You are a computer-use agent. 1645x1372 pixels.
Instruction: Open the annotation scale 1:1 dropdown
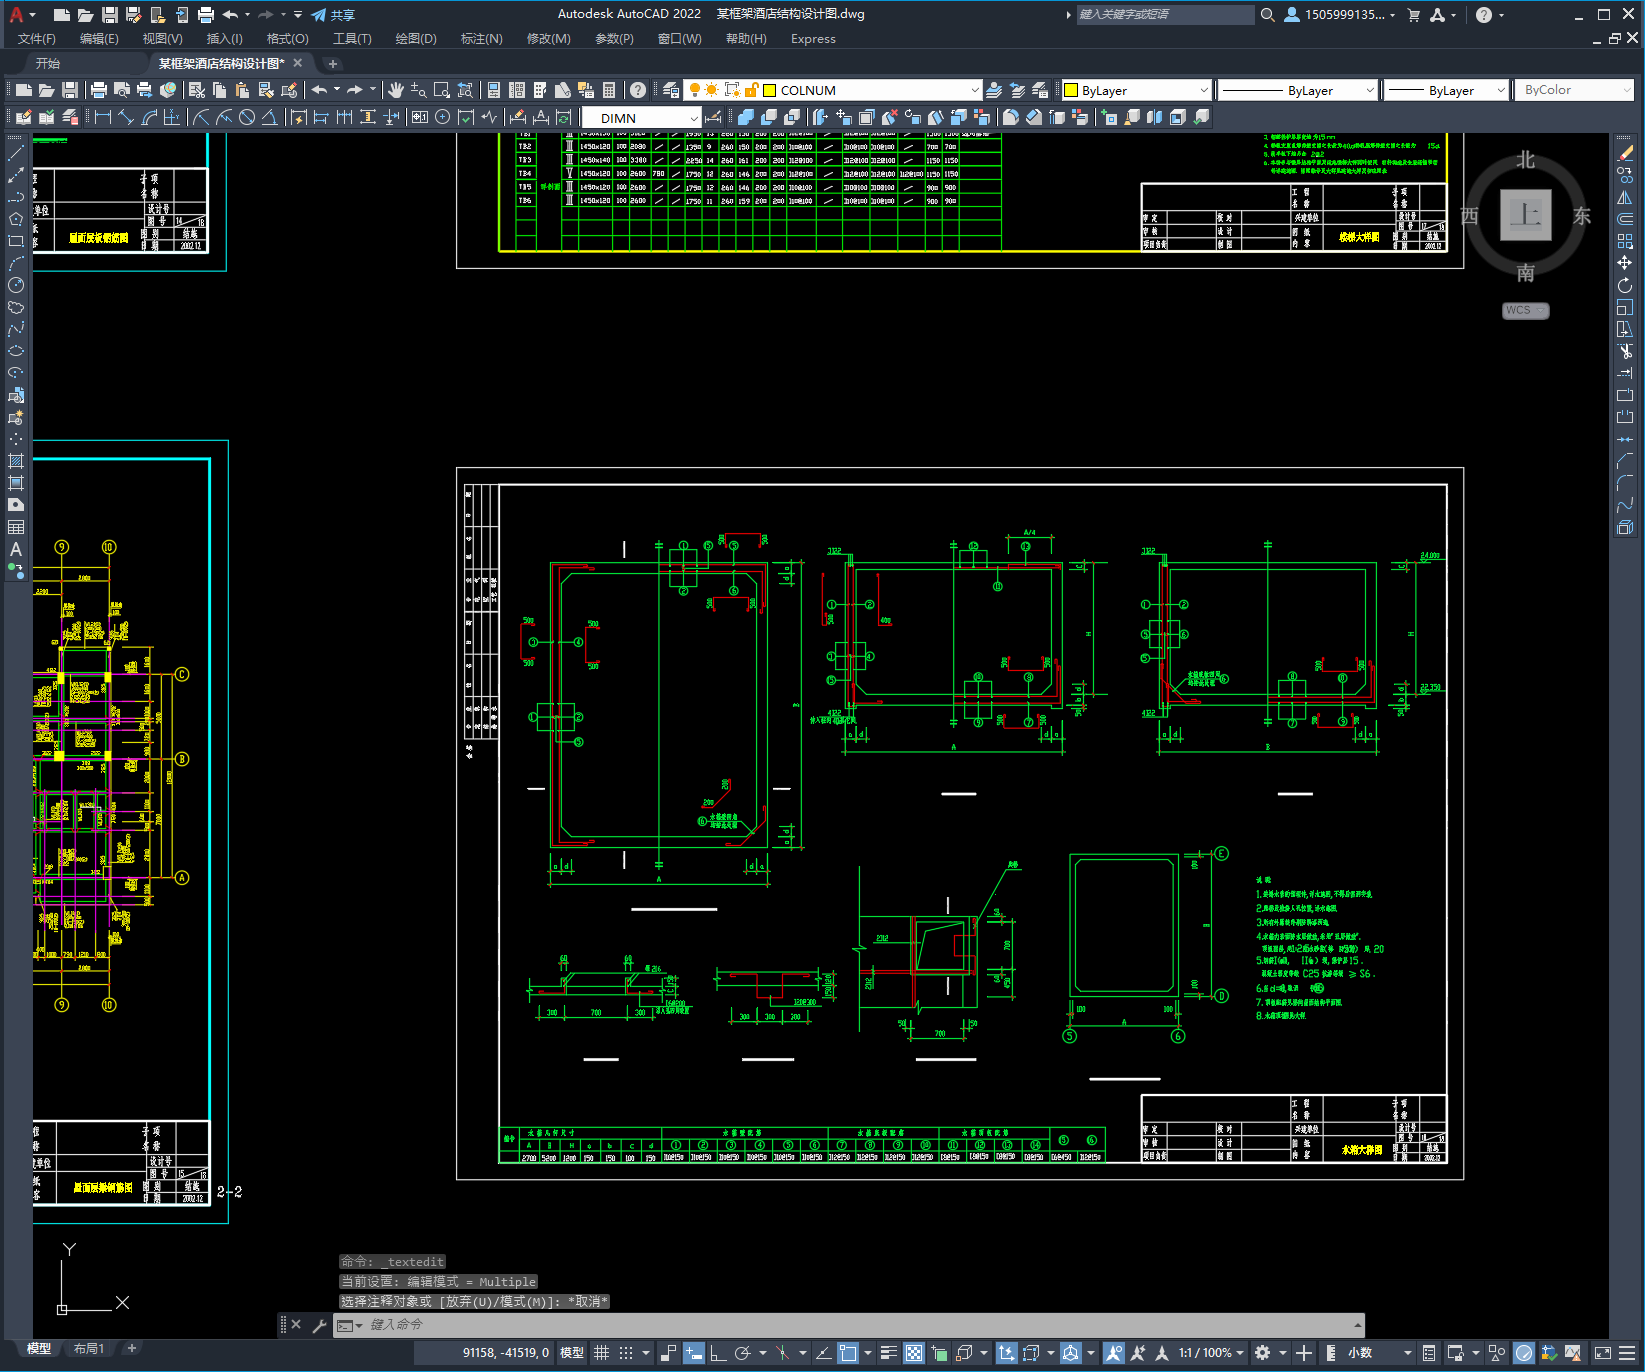click(x=1211, y=1353)
